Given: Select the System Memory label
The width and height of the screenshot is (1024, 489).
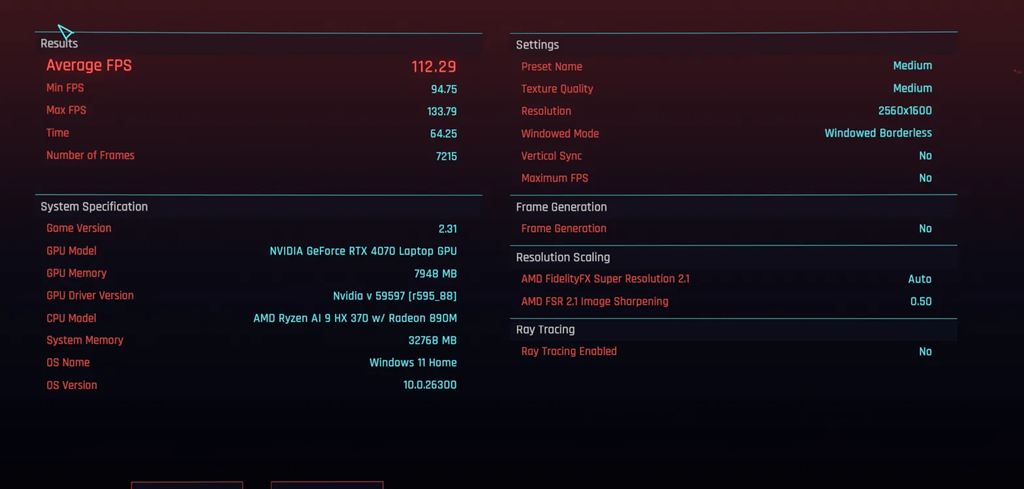Looking at the screenshot, I should [x=85, y=340].
